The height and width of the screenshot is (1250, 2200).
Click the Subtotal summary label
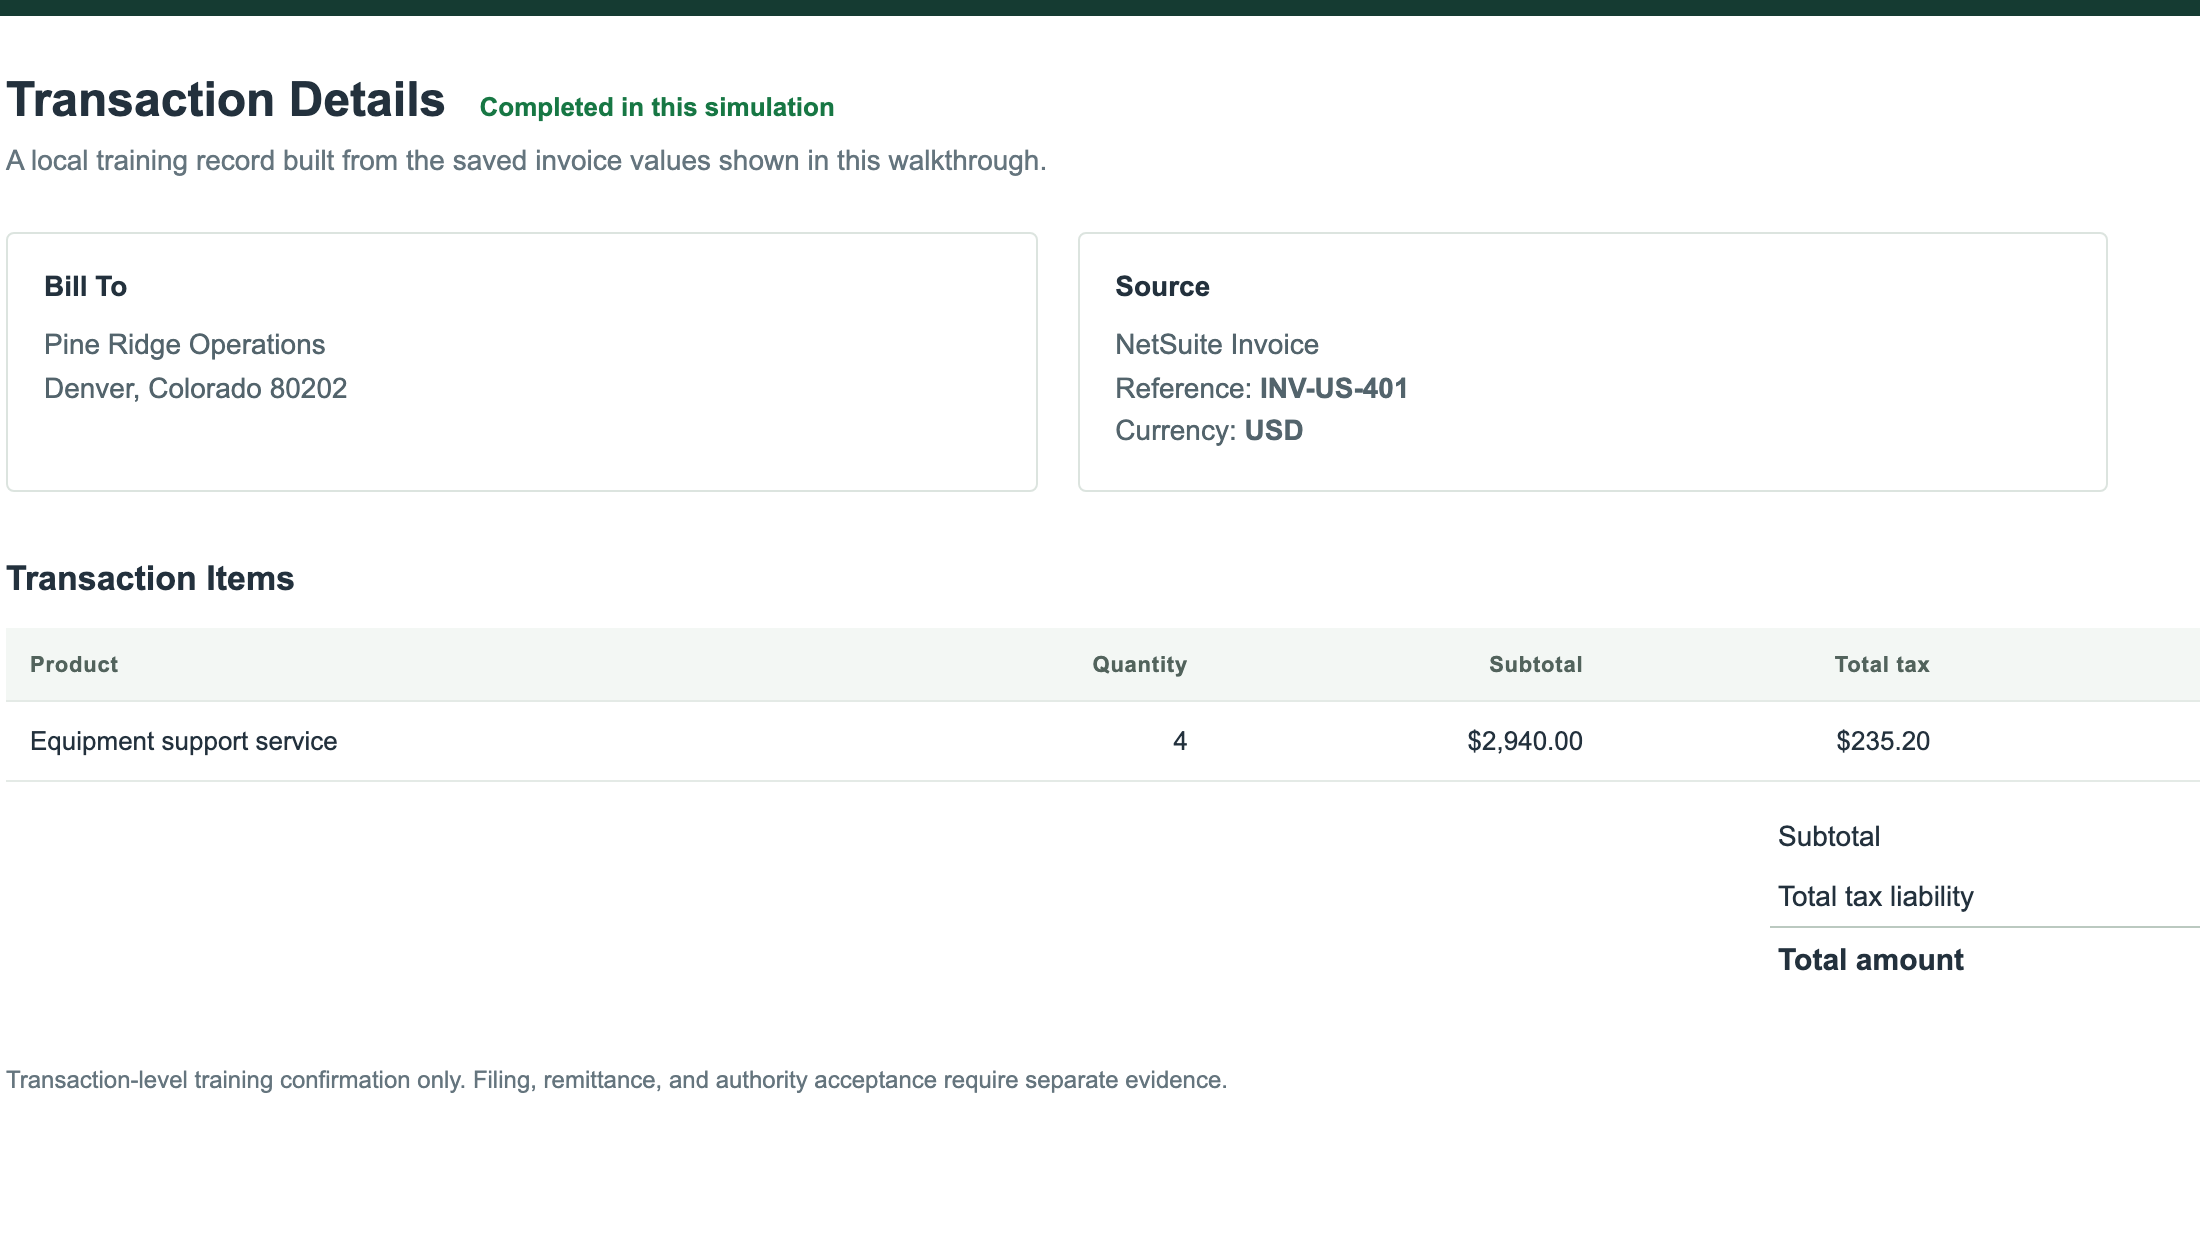pyautogui.click(x=1828, y=837)
